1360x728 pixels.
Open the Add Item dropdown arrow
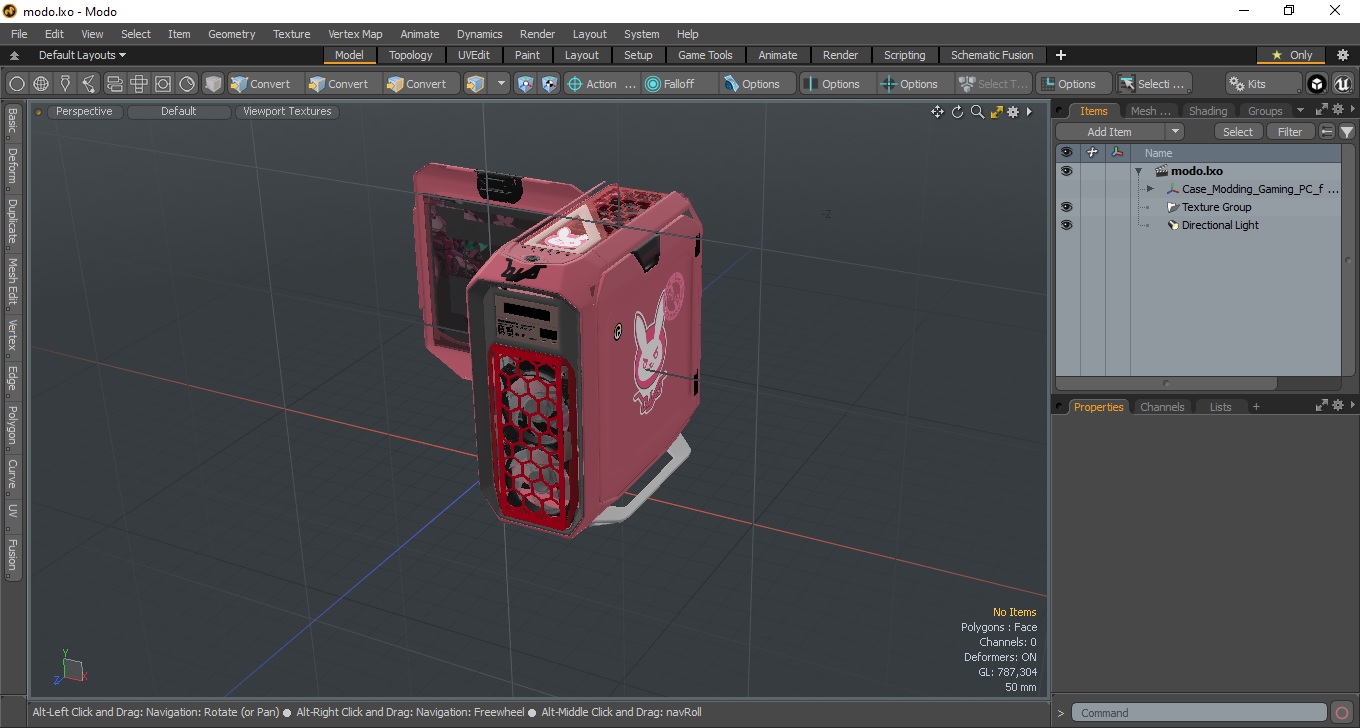coord(1175,132)
